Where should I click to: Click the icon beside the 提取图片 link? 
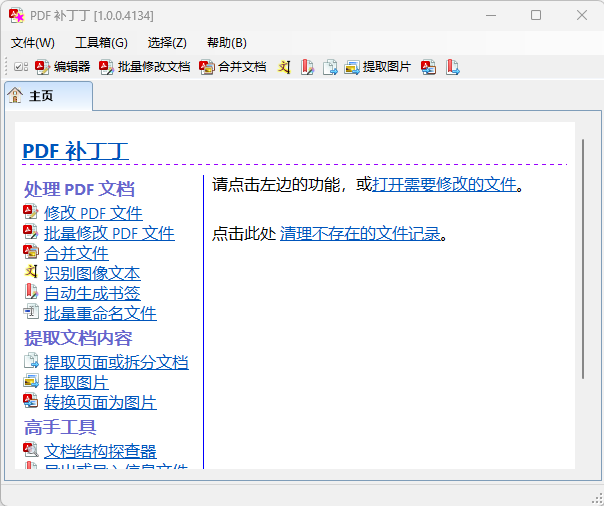tap(31, 381)
